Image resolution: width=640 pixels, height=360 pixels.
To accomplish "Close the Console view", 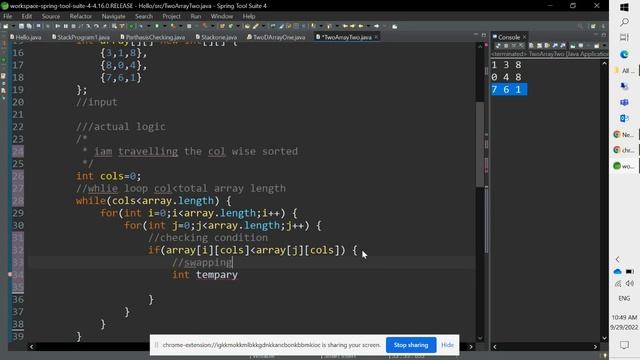I will click(x=524, y=37).
